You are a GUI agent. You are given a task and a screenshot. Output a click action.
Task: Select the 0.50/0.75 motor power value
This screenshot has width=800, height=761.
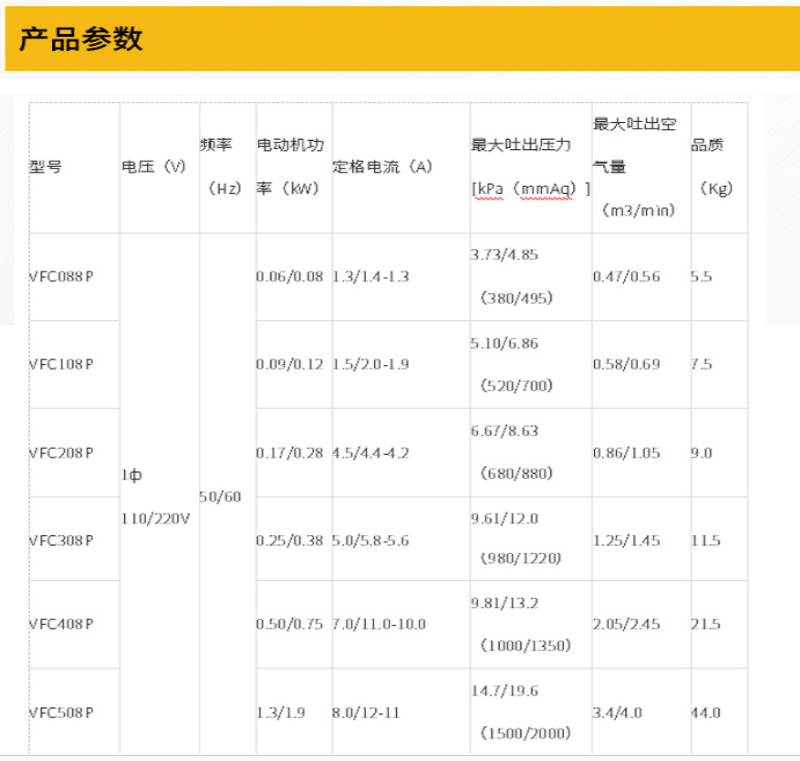click(290, 624)
